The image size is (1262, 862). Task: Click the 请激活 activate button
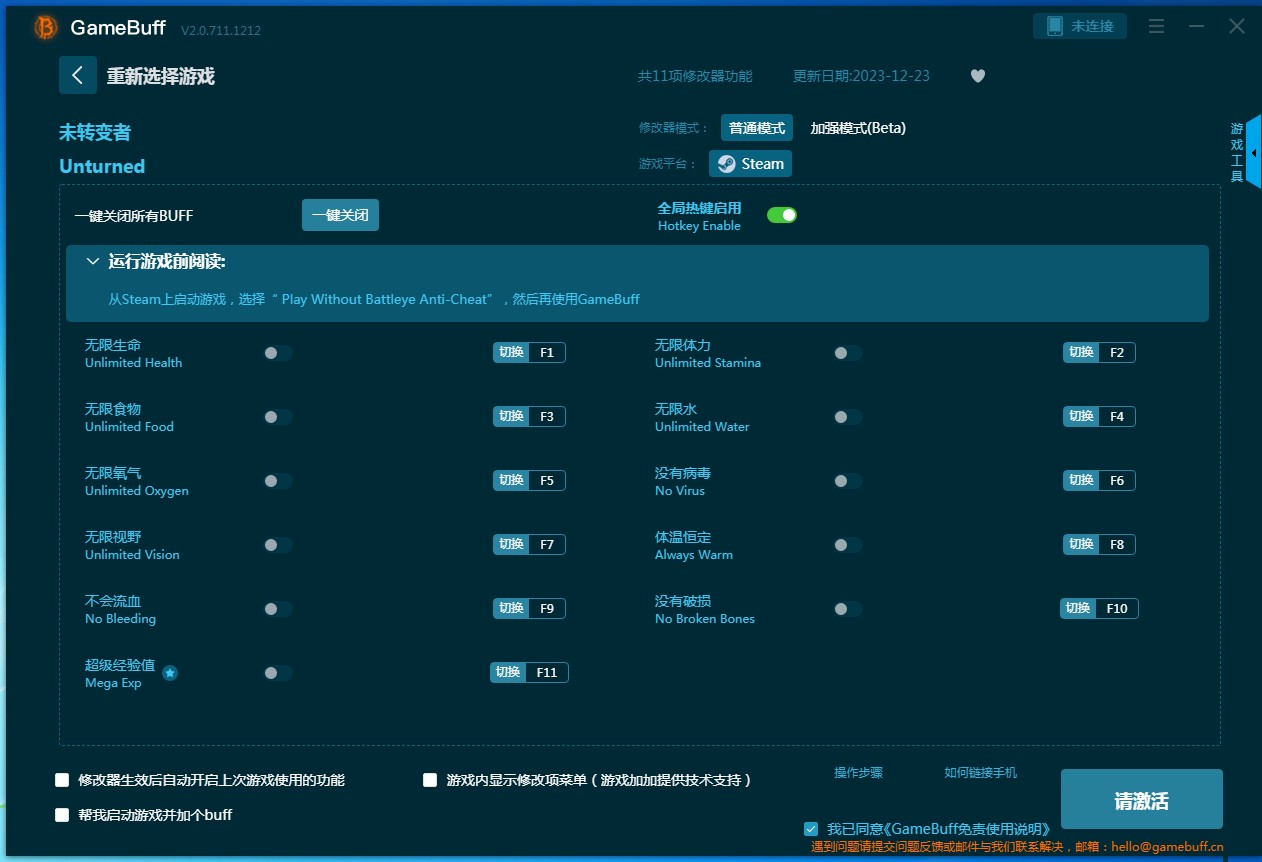(1141, 799)
